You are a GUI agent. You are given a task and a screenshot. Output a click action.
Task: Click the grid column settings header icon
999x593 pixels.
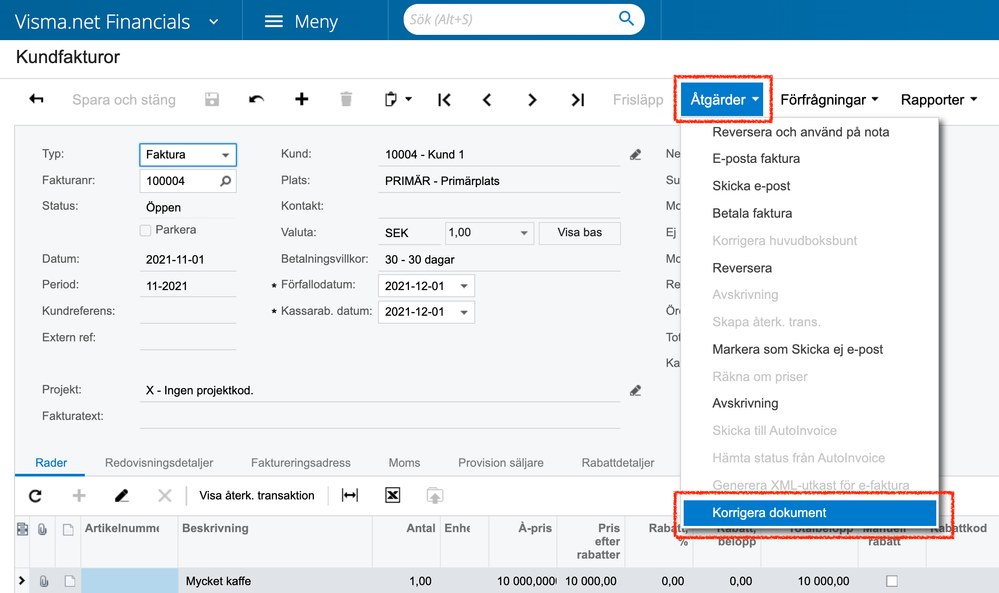[x=22, y=529]
